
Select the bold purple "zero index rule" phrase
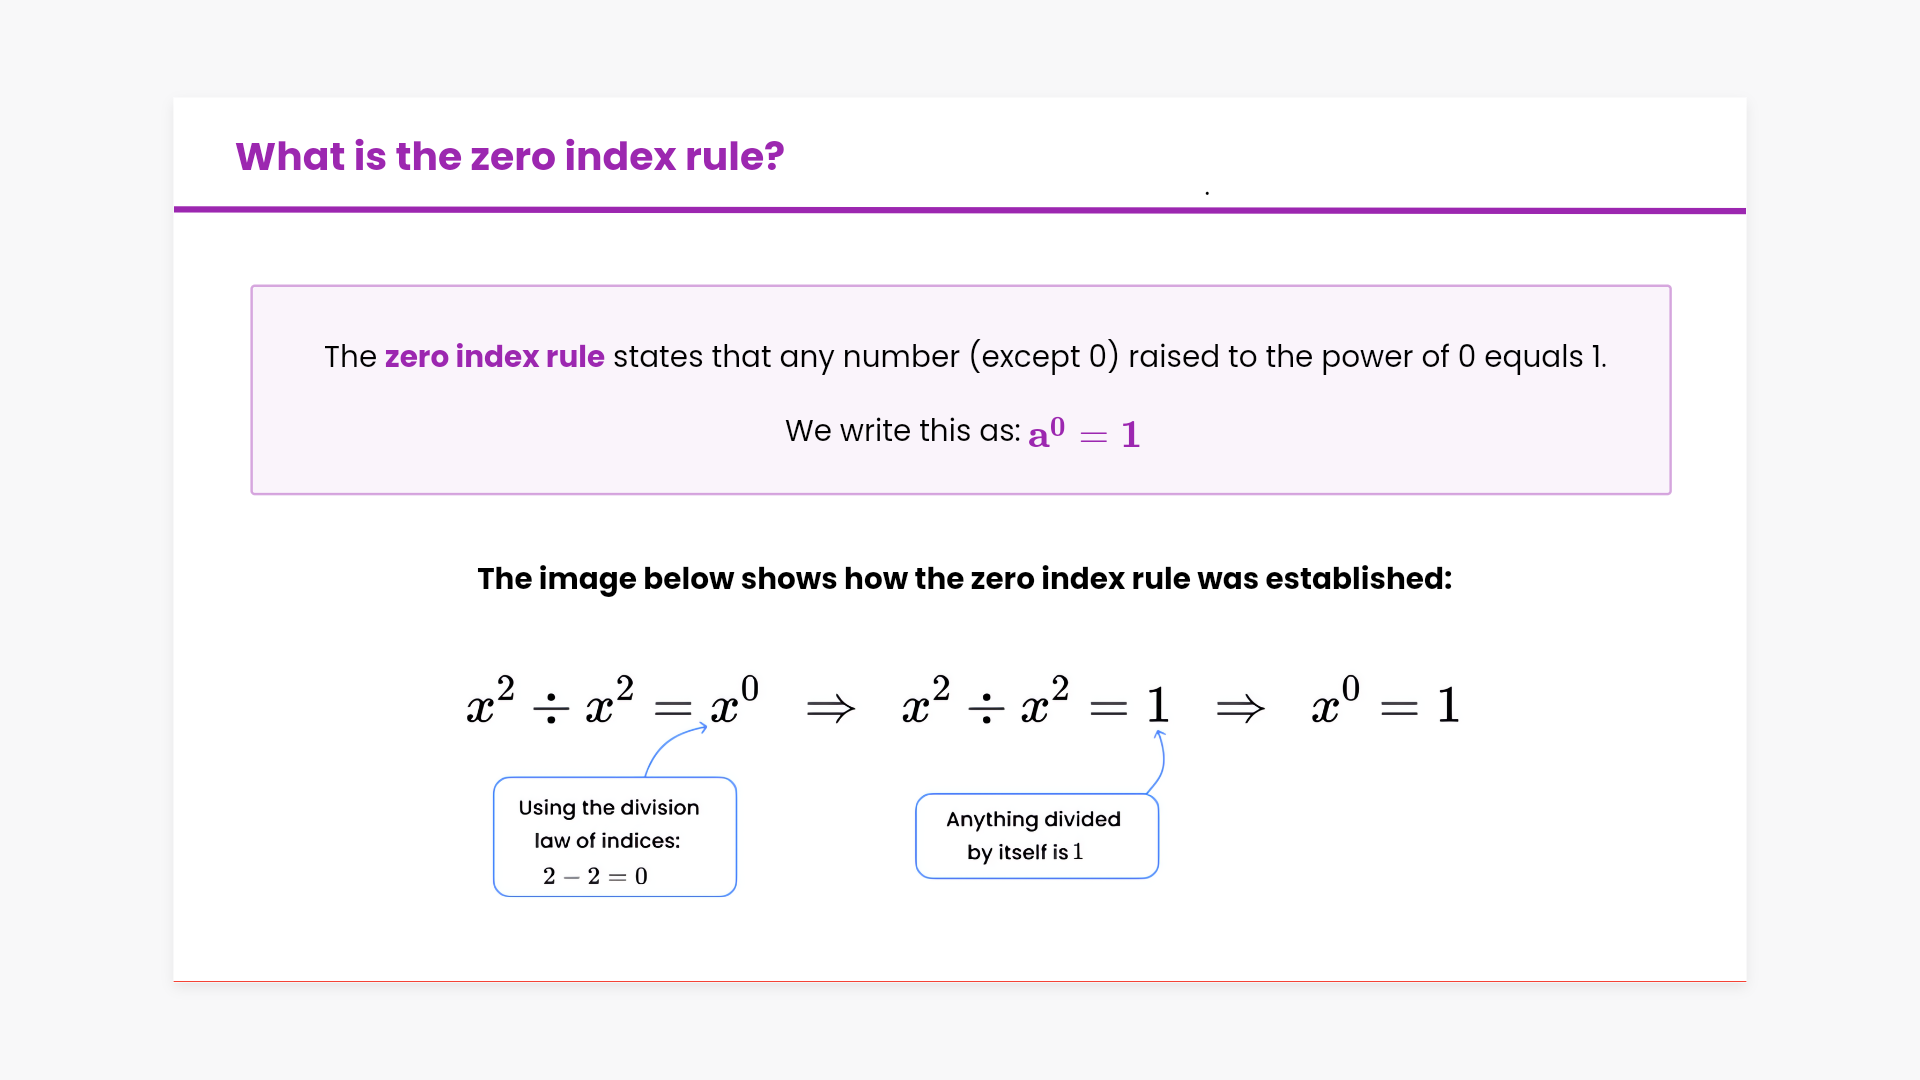(494, 357)
